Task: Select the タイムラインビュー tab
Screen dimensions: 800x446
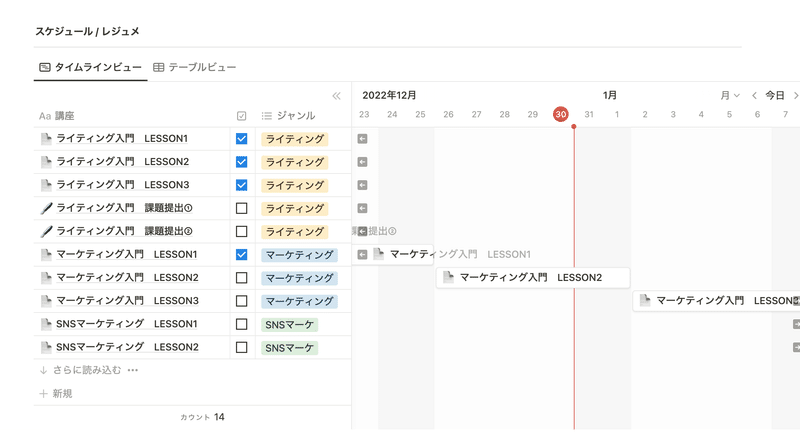Action: coord(90,67)
